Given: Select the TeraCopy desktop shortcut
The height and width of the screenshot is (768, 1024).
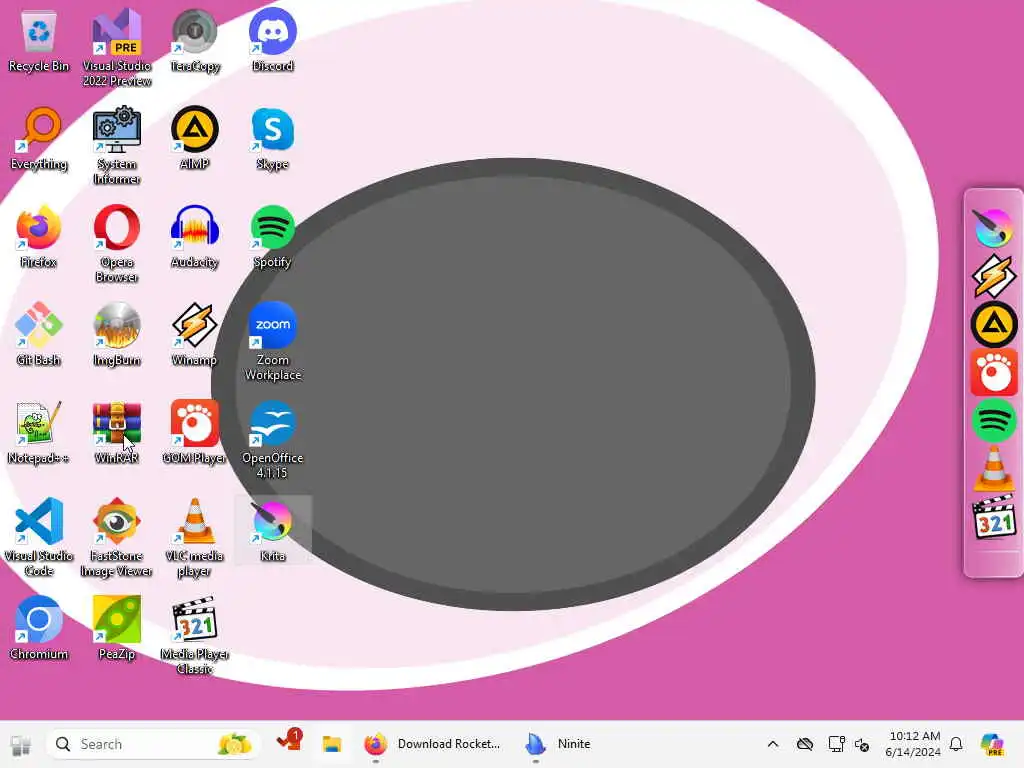Looking at the screenshot, I should [x=195, y=40].
